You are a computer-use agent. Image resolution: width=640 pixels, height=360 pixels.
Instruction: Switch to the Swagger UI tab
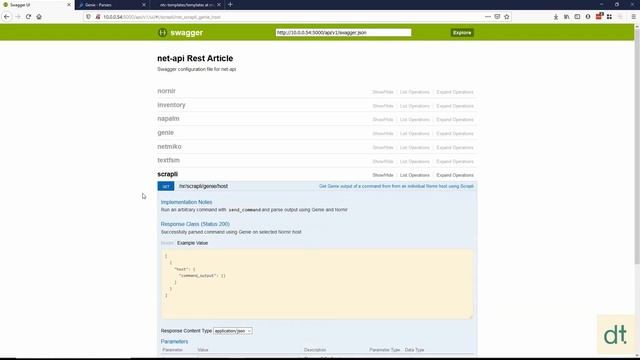(37, 5)
